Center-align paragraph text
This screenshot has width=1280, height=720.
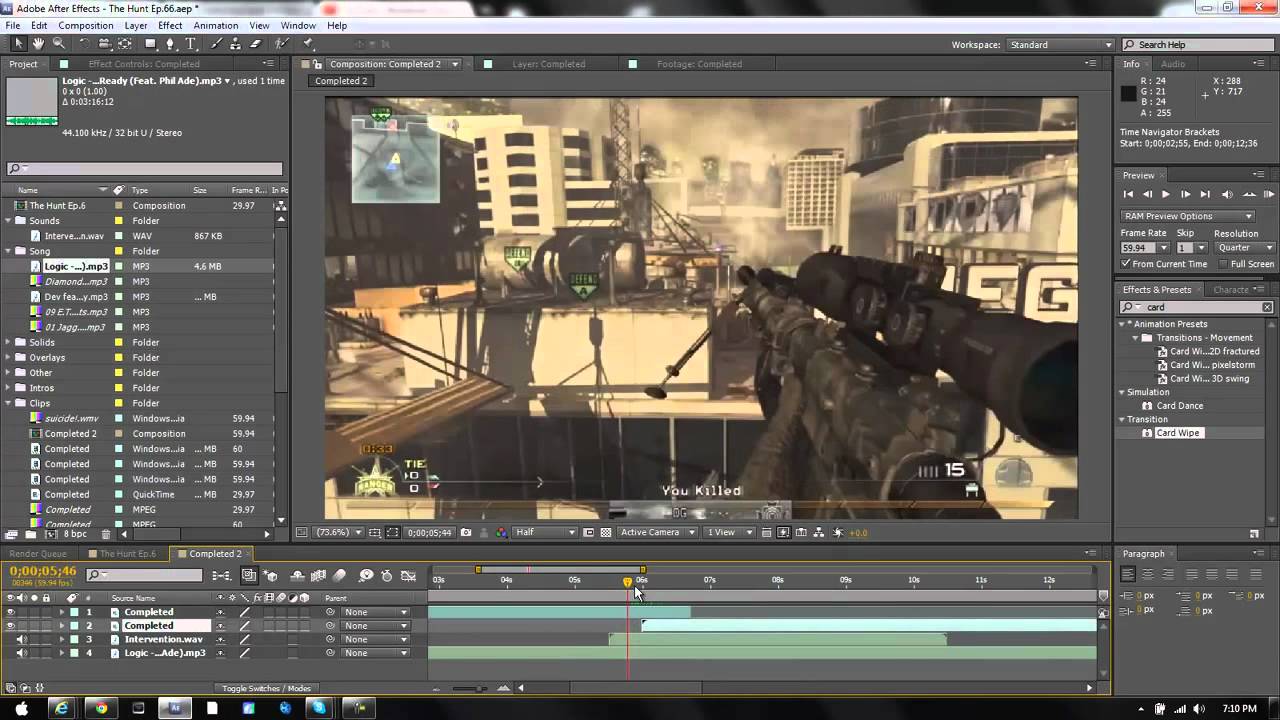coord(1148,574)
